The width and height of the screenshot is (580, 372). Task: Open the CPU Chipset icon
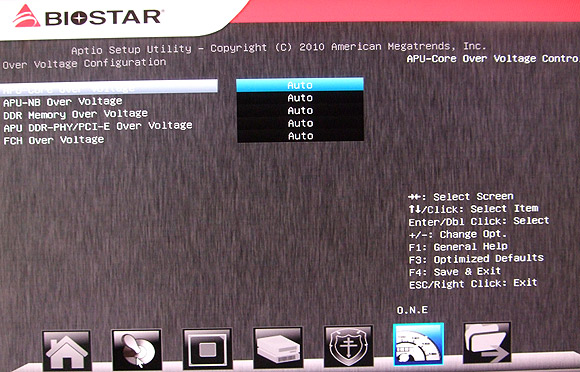(x=208, y=349)
